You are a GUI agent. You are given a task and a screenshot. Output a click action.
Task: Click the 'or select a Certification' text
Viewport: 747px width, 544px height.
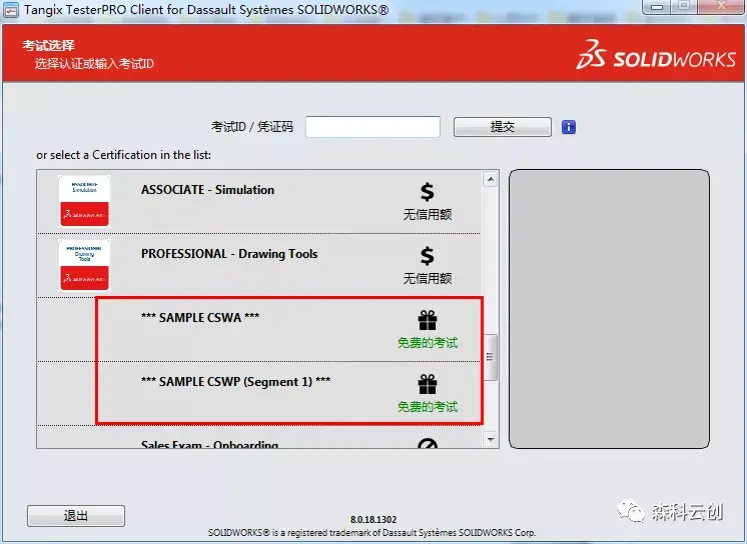point(123,155)
